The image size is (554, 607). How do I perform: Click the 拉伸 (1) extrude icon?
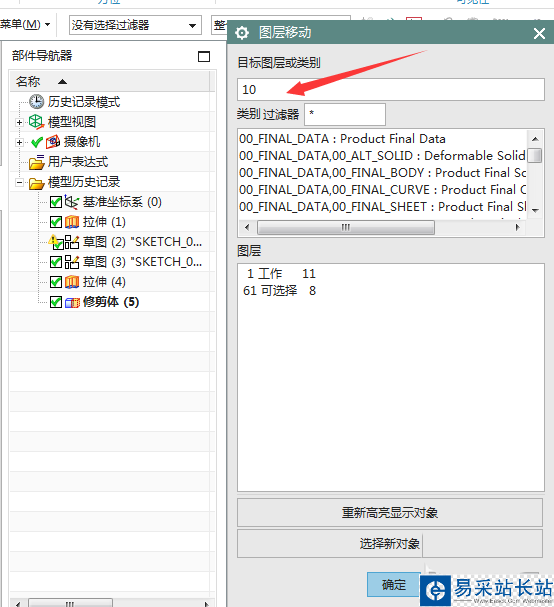(72, 222)
